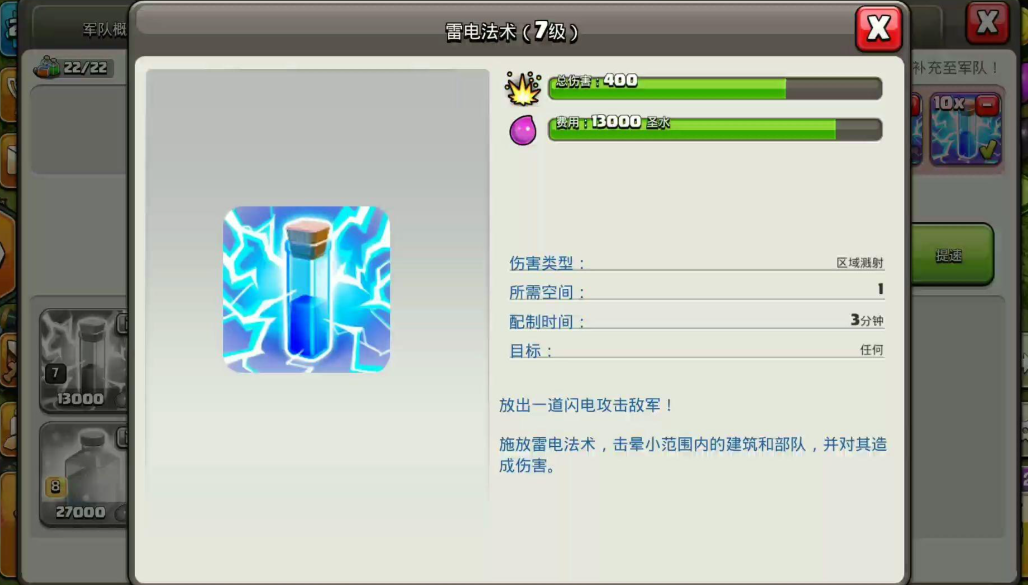Click the 目标 任何 row

[x=696, y=350]
